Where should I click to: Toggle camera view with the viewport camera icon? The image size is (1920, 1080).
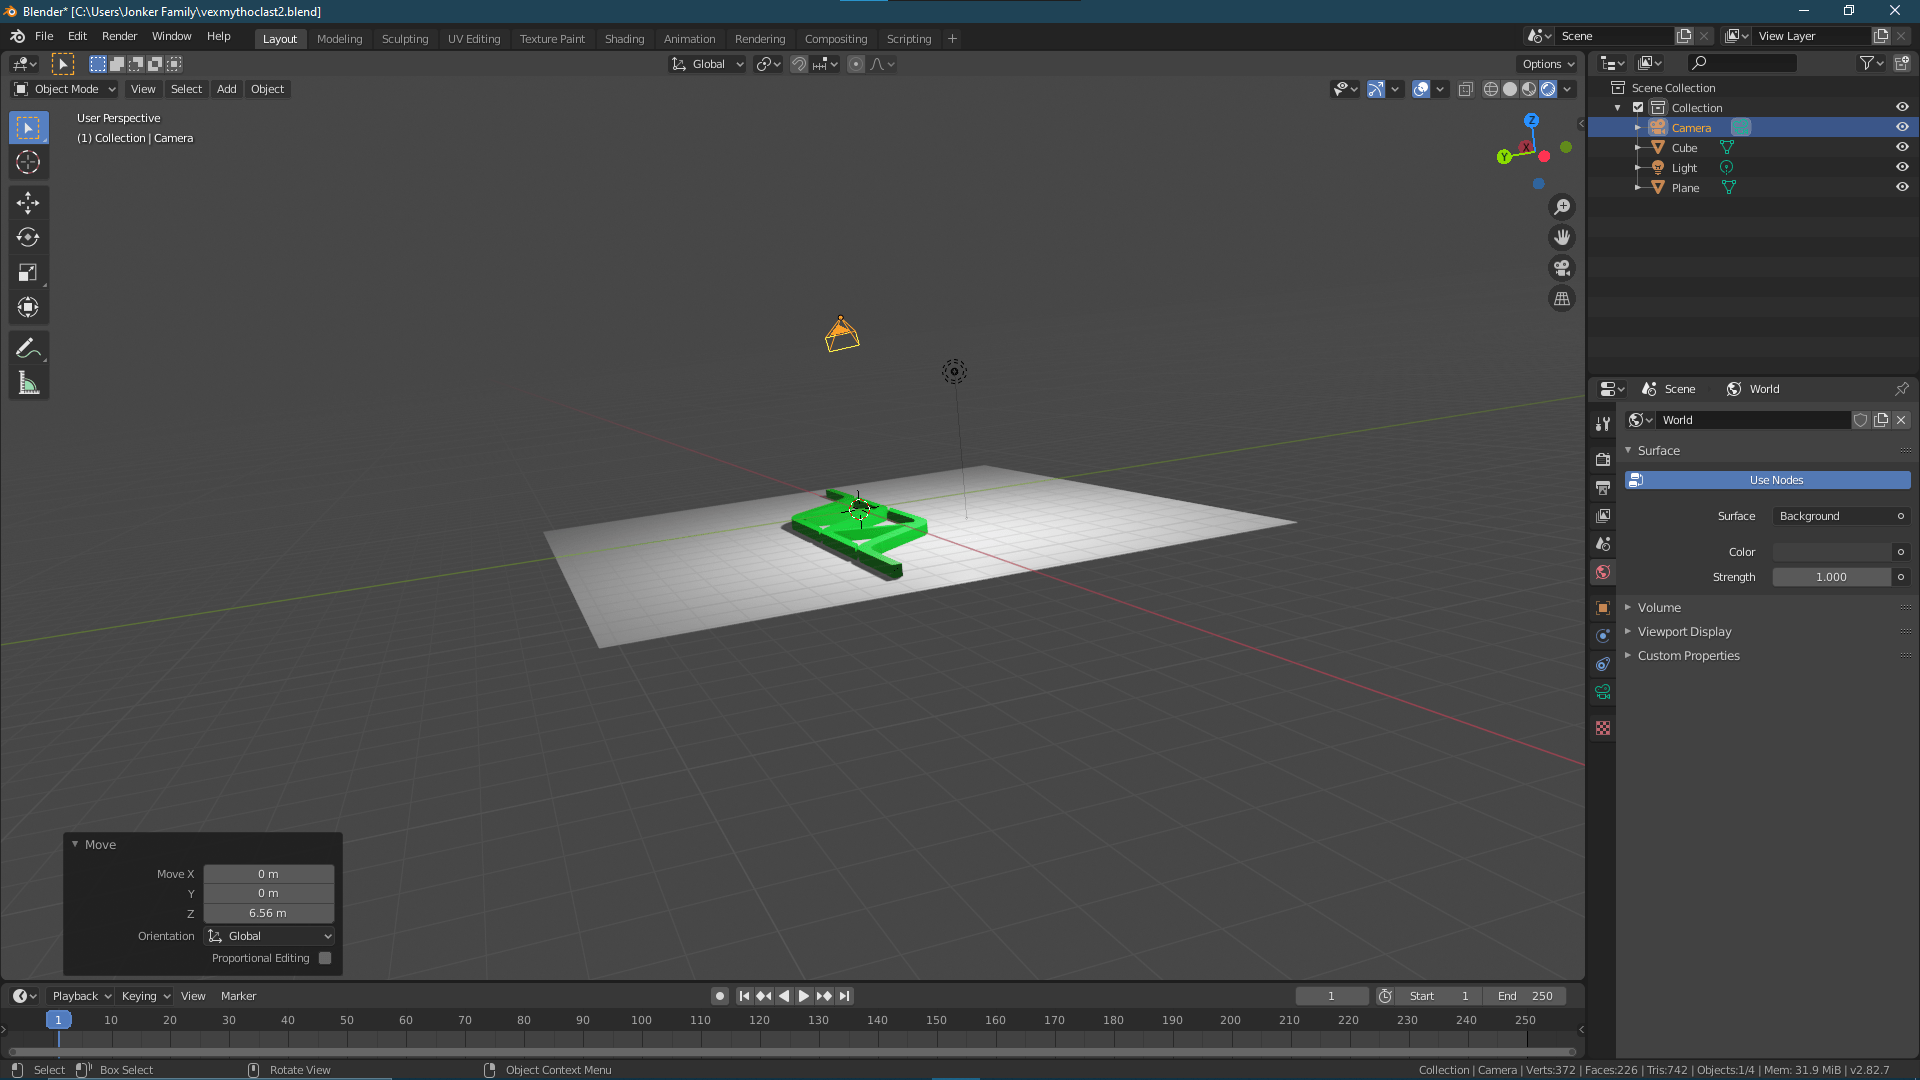coord(1561,268)
